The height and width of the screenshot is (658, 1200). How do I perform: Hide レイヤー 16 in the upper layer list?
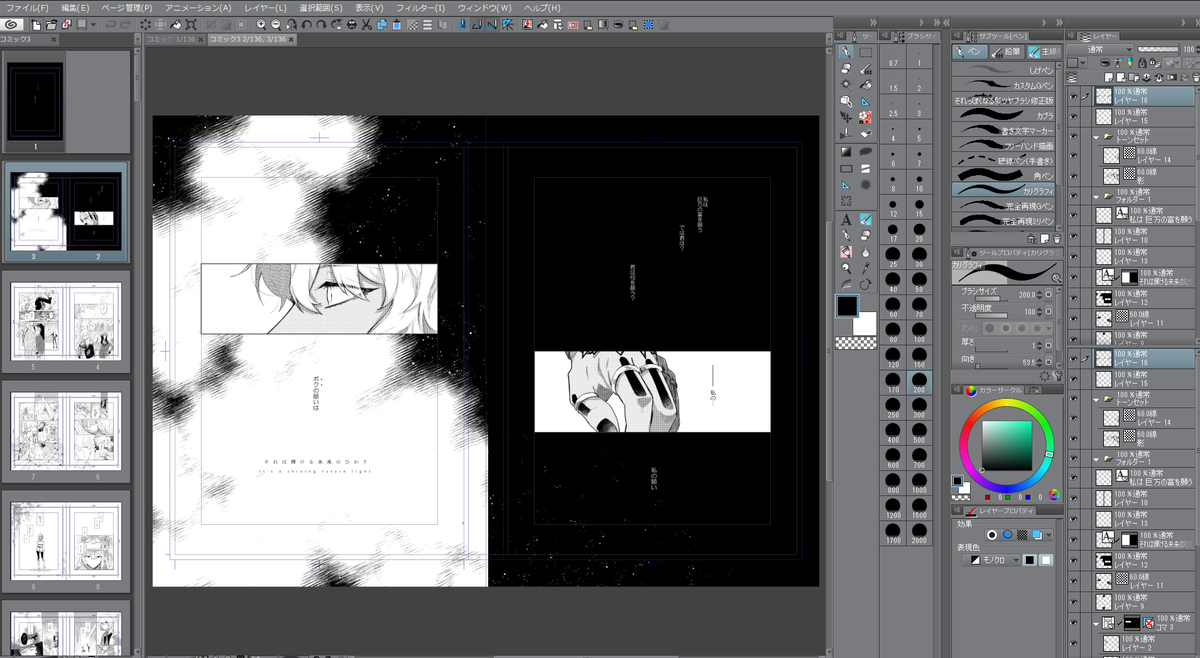(1074, 97)
